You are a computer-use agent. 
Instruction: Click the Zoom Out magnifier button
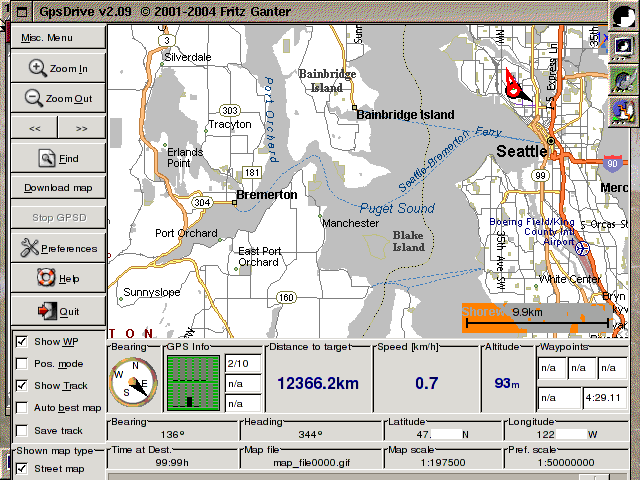(x=58, y=99)
